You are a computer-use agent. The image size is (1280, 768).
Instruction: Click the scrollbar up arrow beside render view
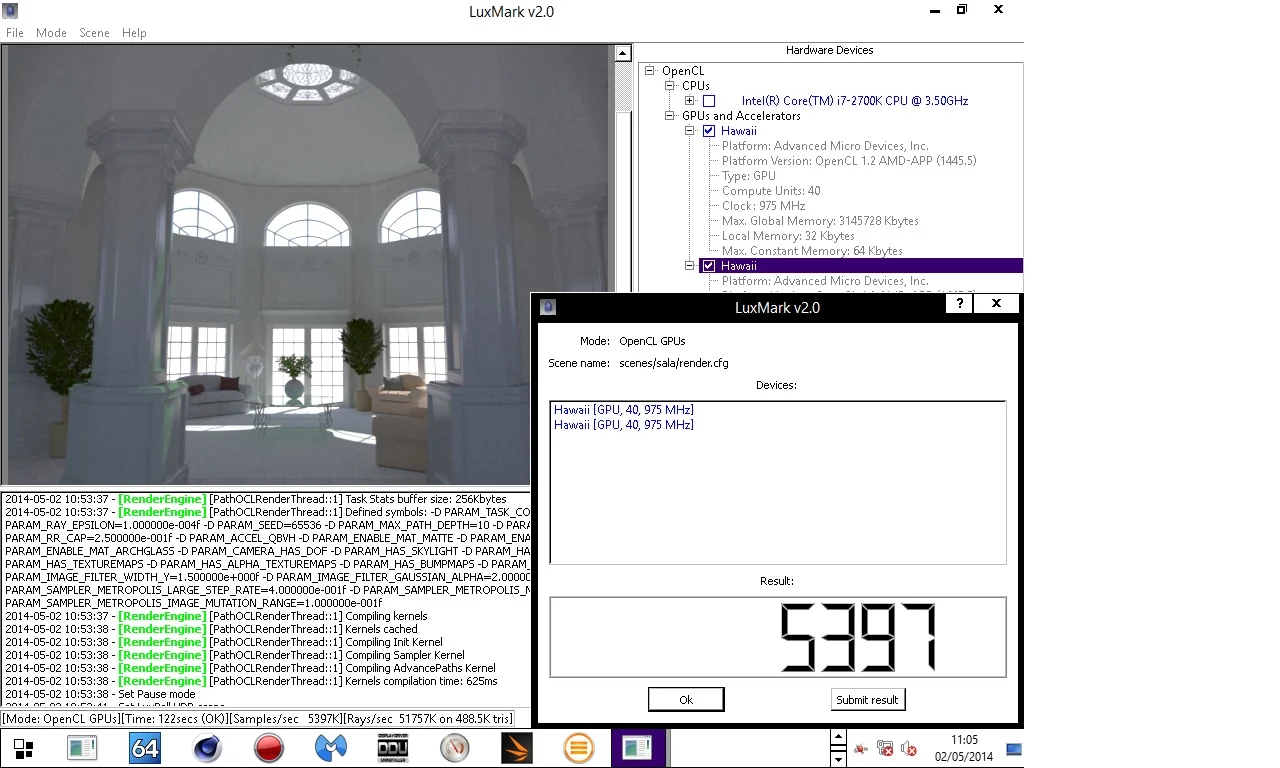(x=623, y=54)
